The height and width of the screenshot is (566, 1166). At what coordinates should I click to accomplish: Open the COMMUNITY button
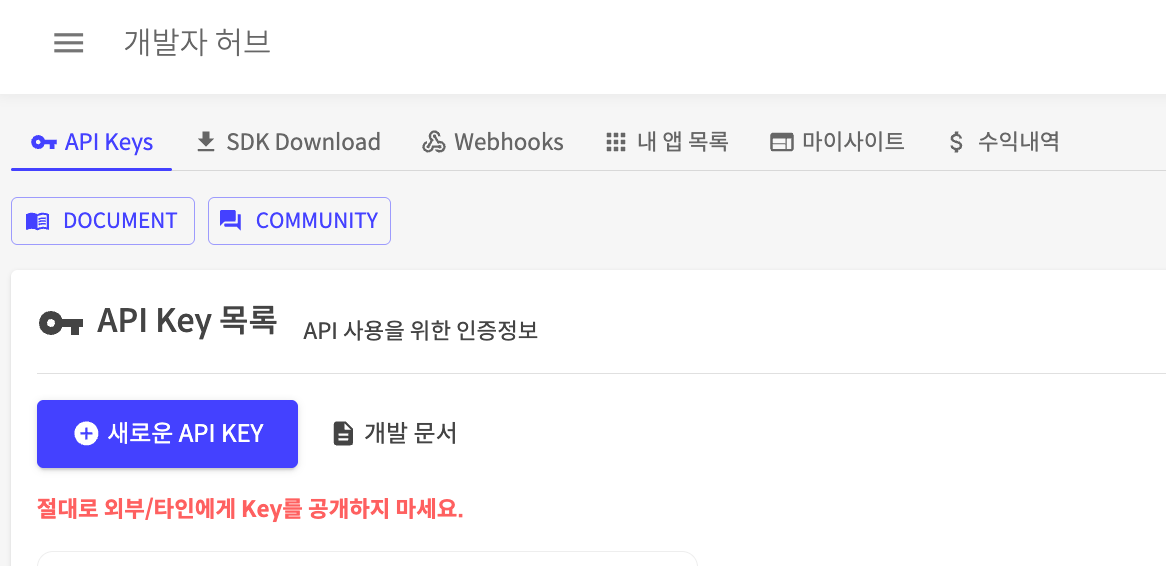click(299, 221)
